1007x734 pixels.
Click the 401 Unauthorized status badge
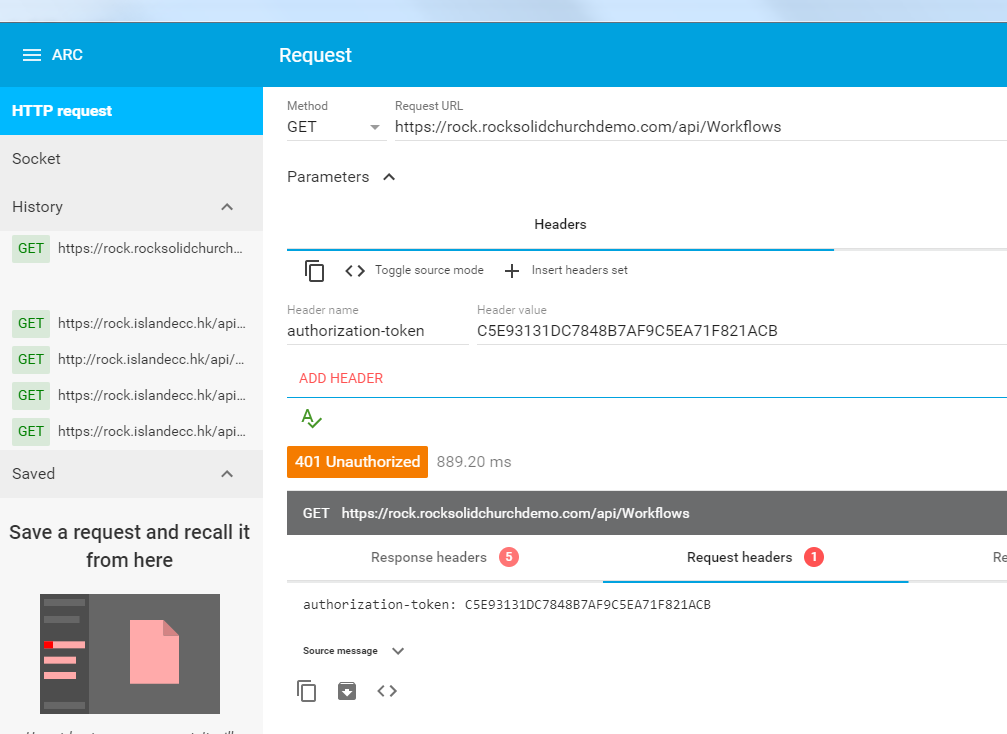pyautogui.click(x=357, y=462)
